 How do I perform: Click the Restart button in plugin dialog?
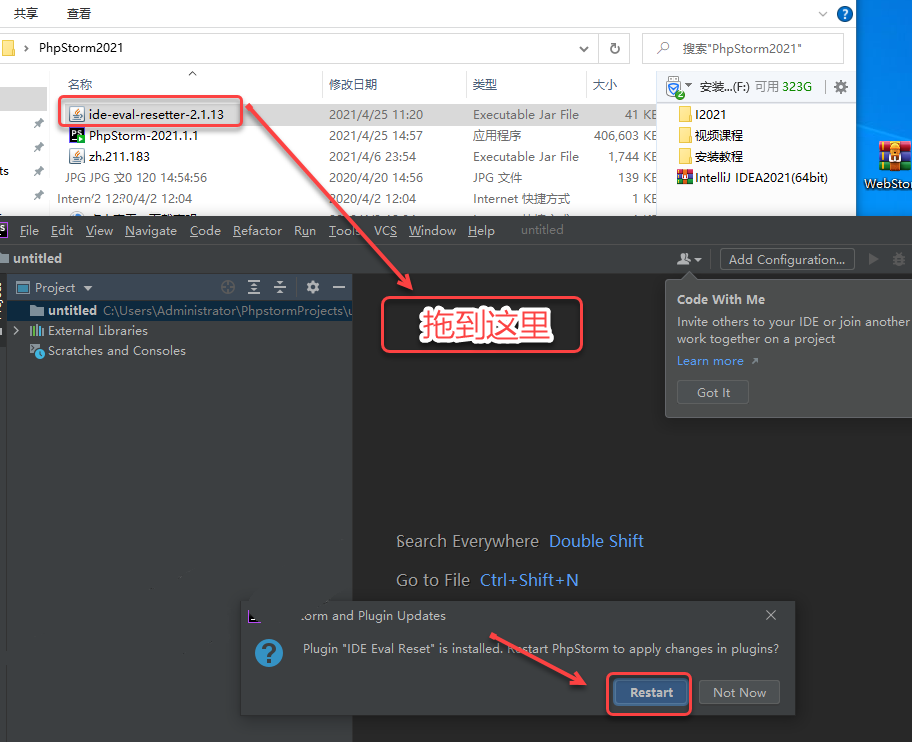pyautogui.click(x=651, y=693)
